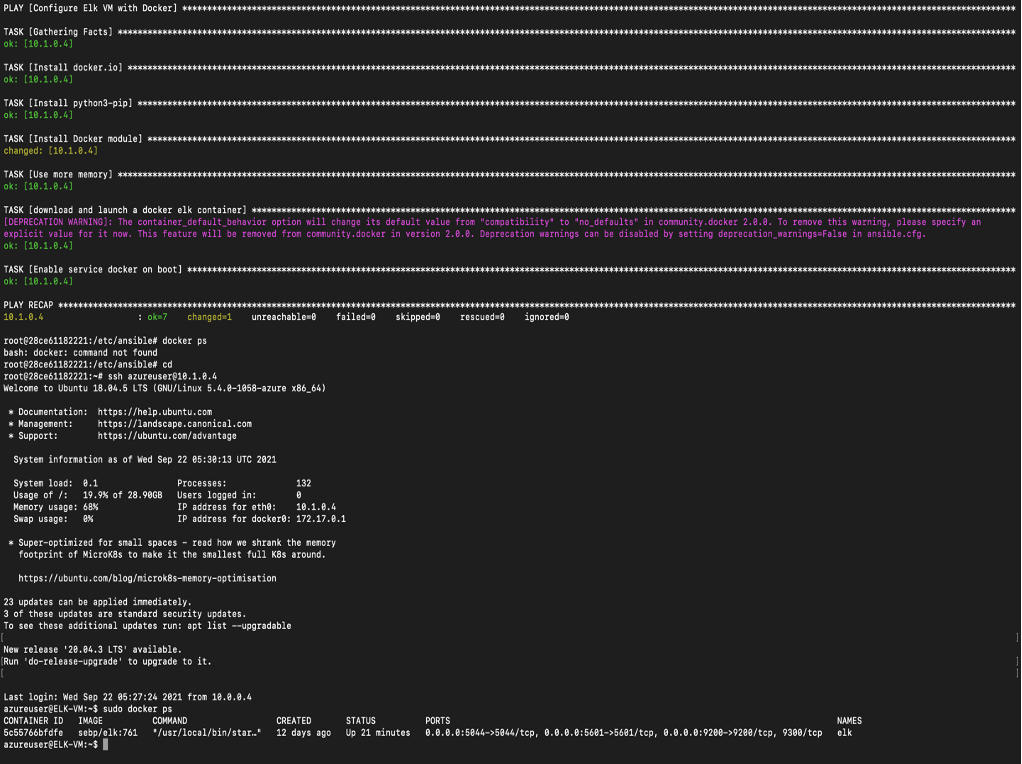Click the 'sudo docker ps' command line
Image resolution: width=1022 pixels, height=764 pixels.
point(88,709)
